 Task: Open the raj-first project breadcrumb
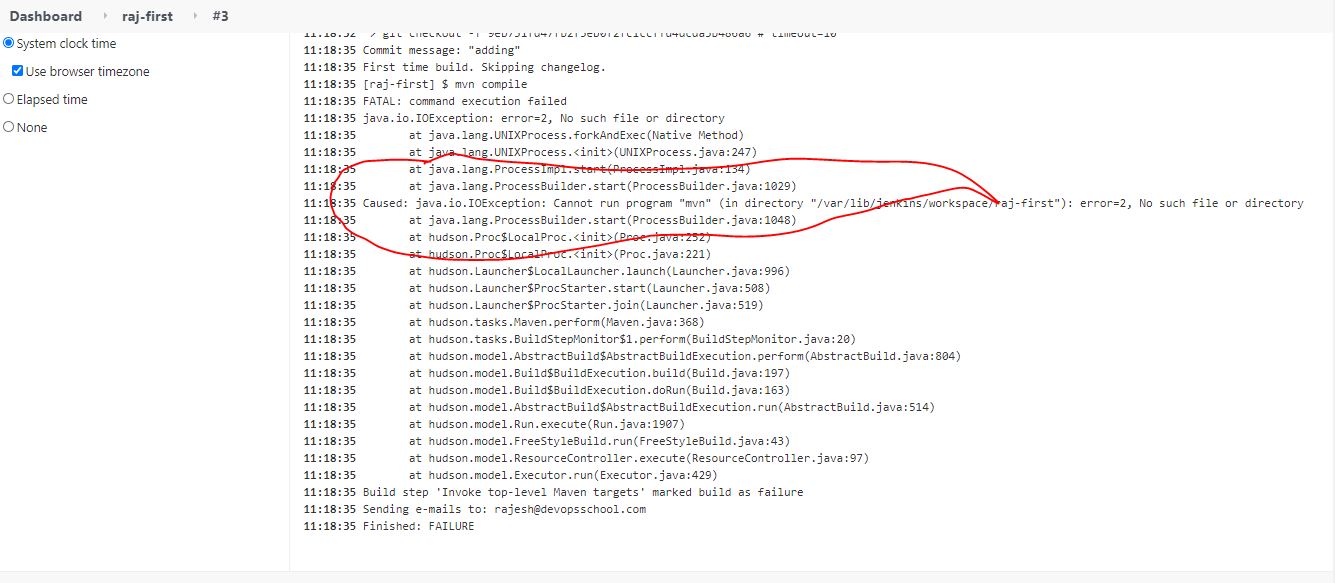pos(145,16)
